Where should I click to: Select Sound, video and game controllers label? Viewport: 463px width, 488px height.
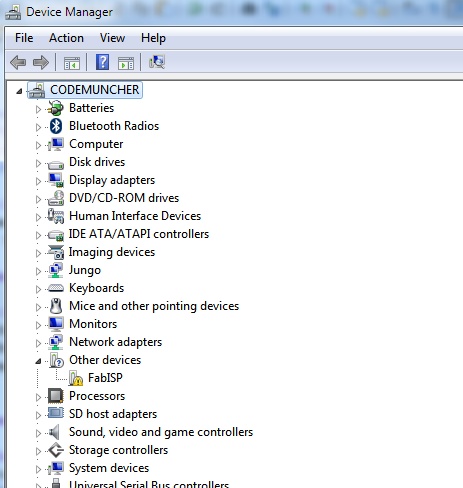pyautogui.click(x=161, y=432)
